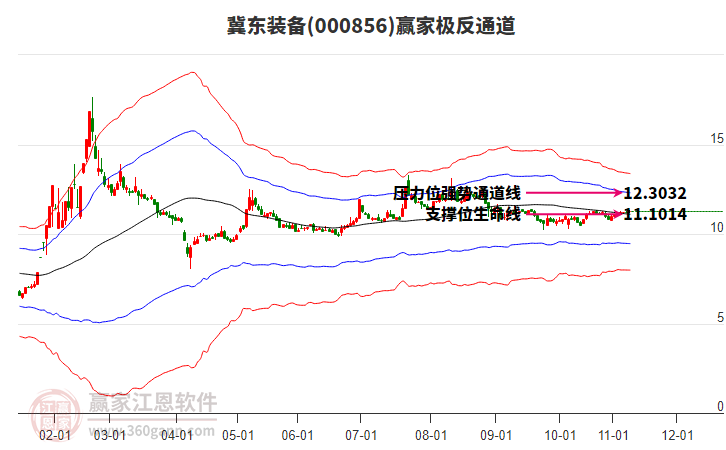Select the 支撑位生命线 annotation label

[473, 214]
